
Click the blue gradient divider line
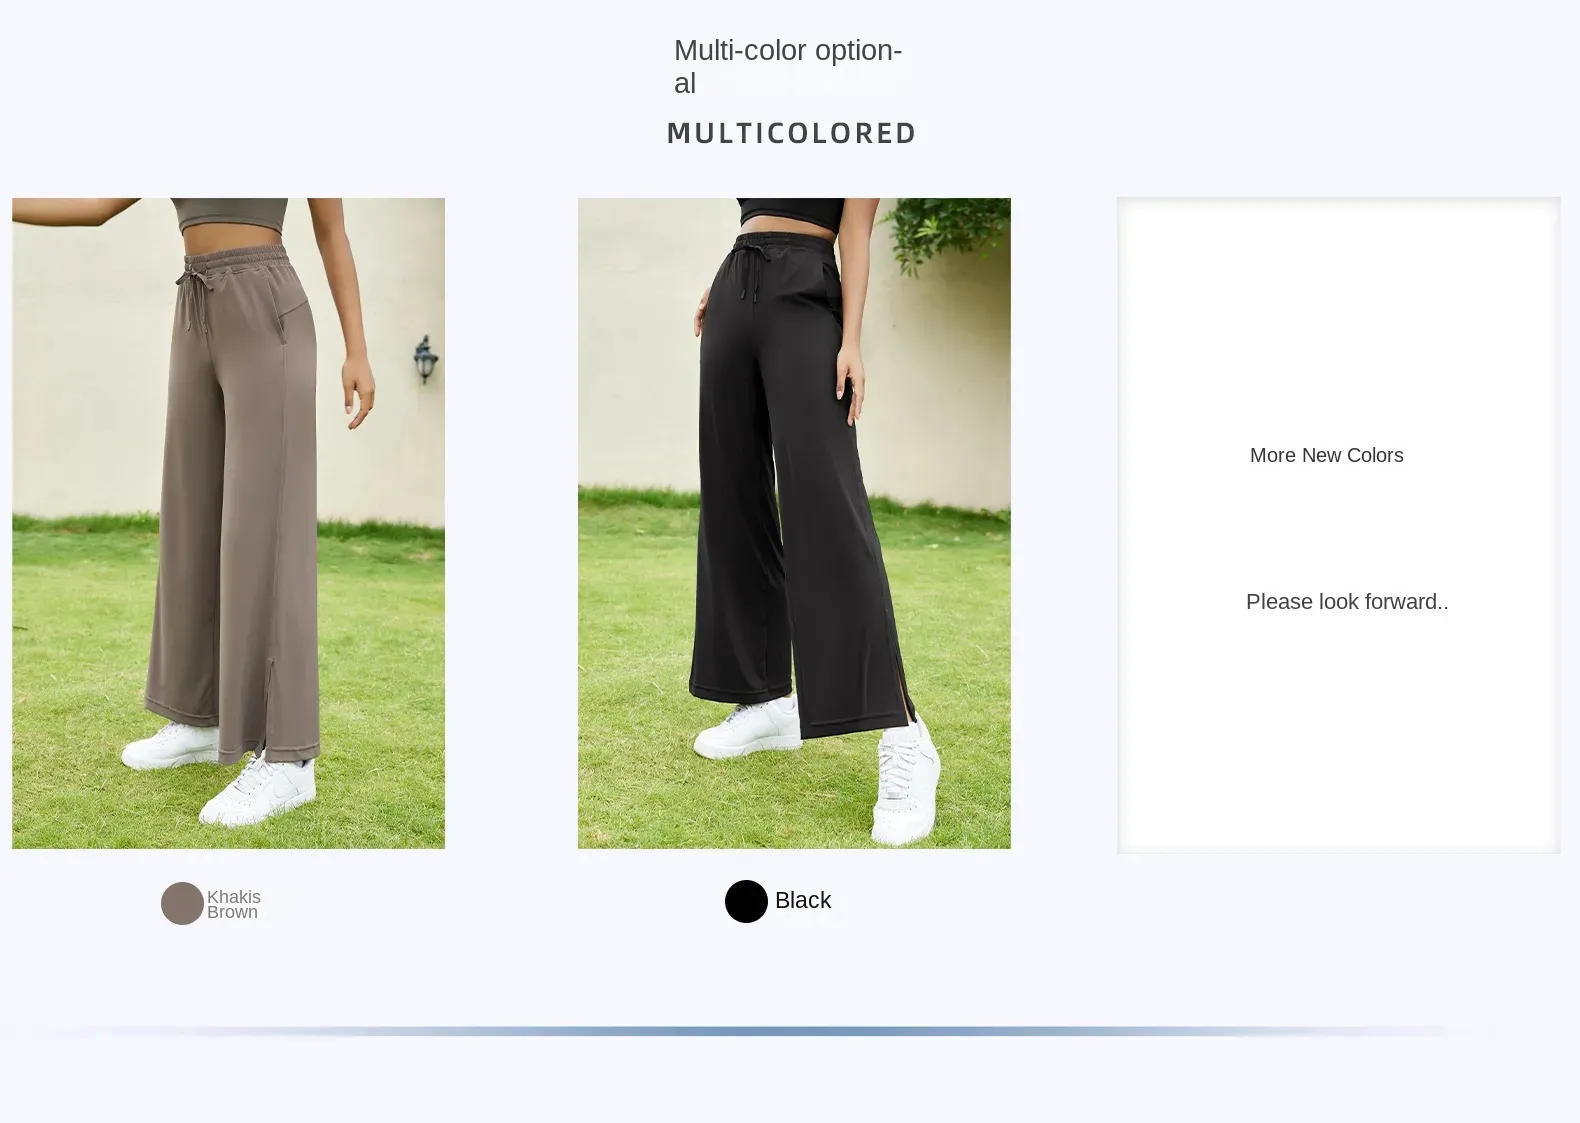coord(760,1031)
